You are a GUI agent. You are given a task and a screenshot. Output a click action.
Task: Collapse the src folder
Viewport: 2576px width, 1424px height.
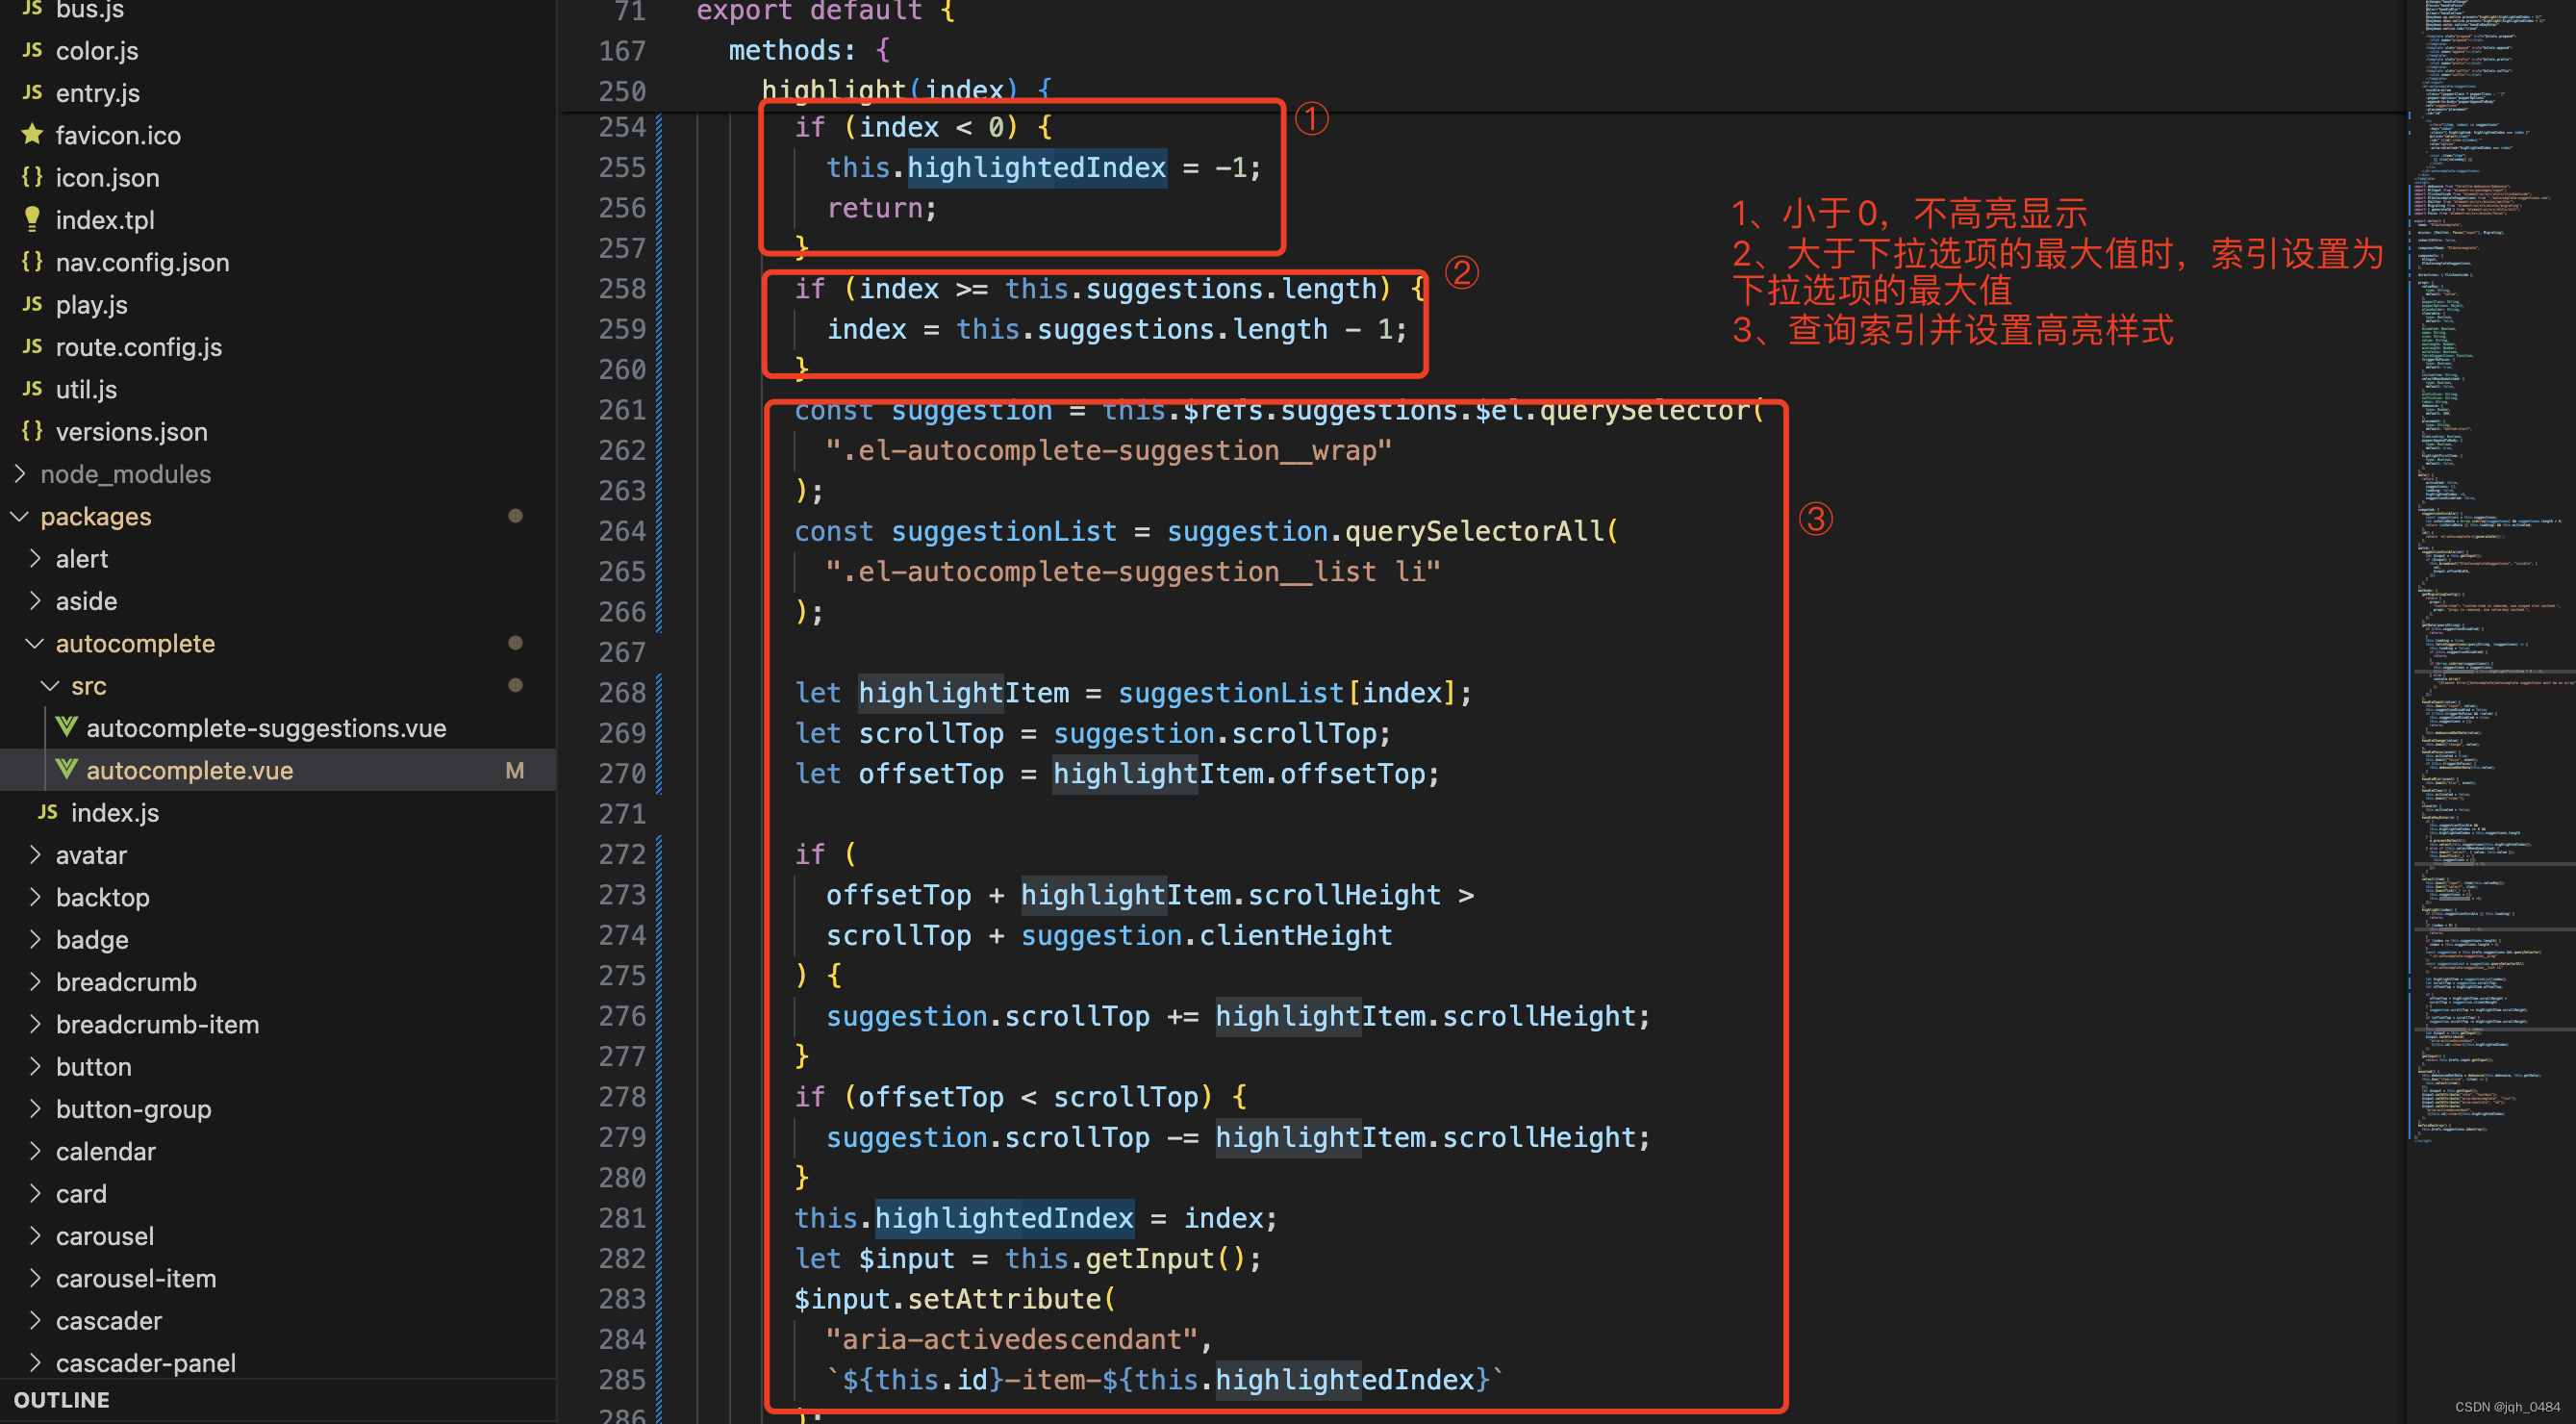[x=50, y=686]
